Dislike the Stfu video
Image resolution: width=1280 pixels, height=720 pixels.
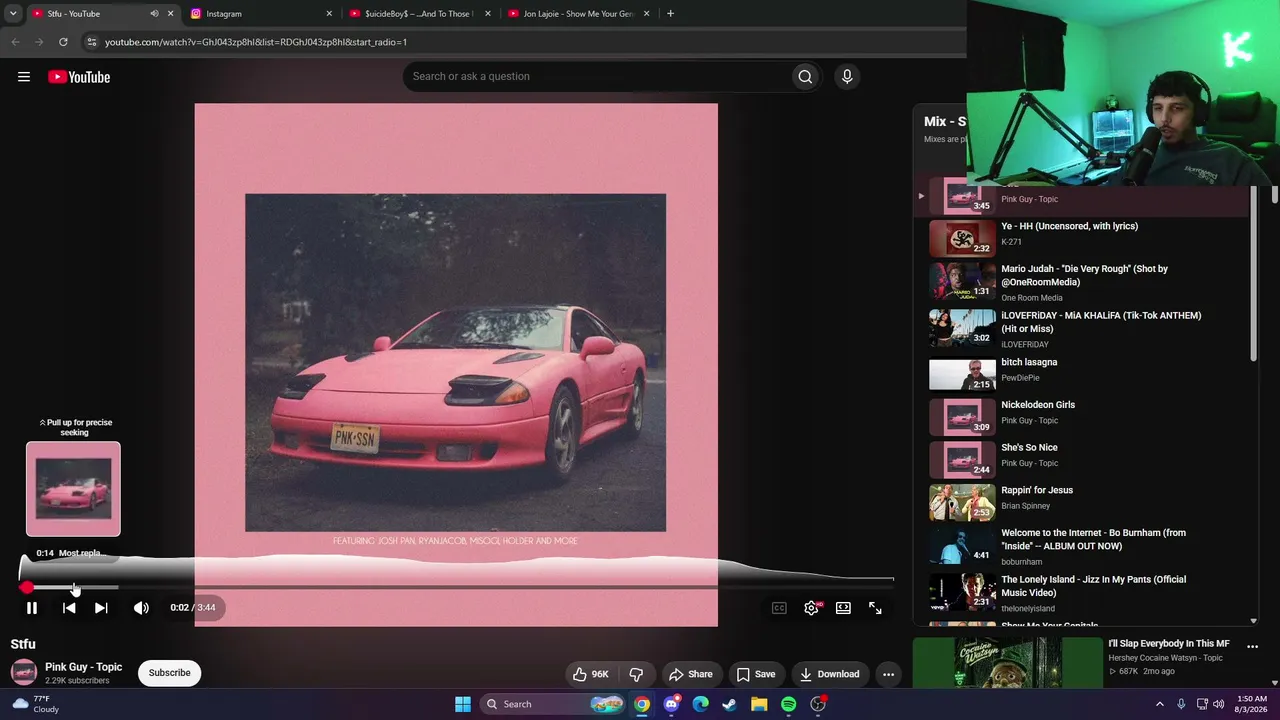click(x=636, y=674)
